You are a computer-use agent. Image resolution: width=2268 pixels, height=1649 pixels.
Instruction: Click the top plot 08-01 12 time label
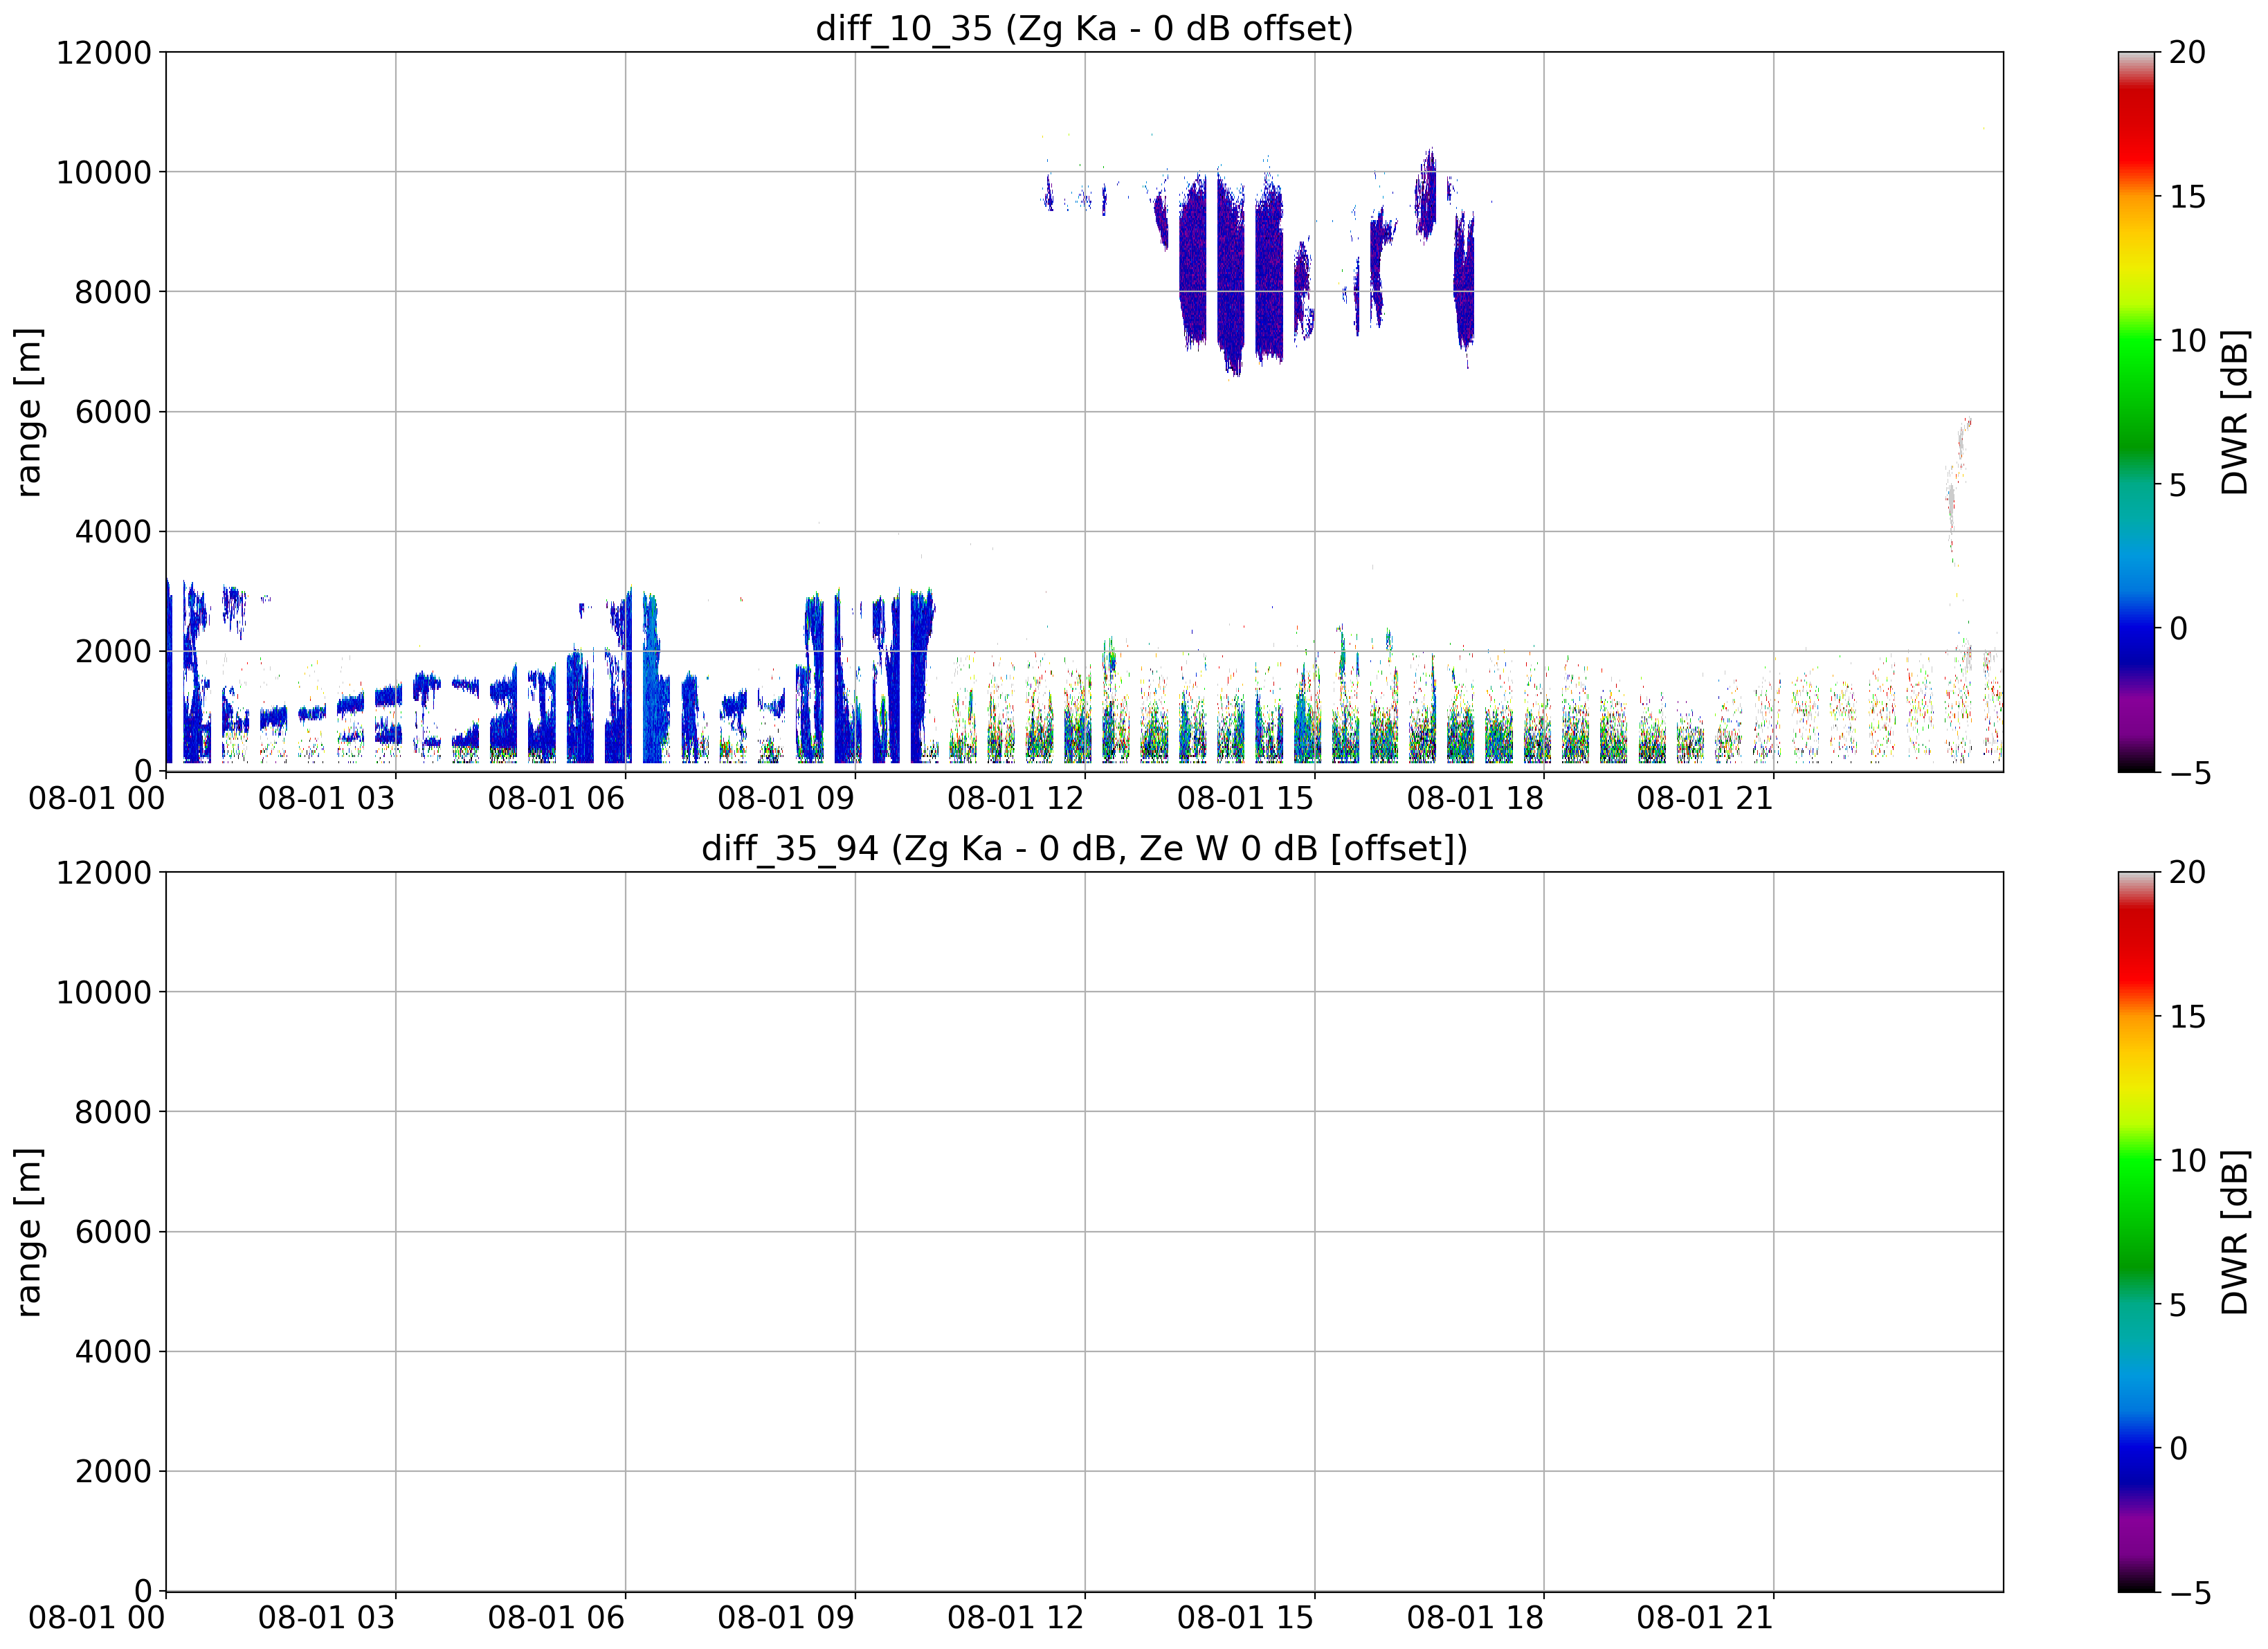pos(1016,798)
